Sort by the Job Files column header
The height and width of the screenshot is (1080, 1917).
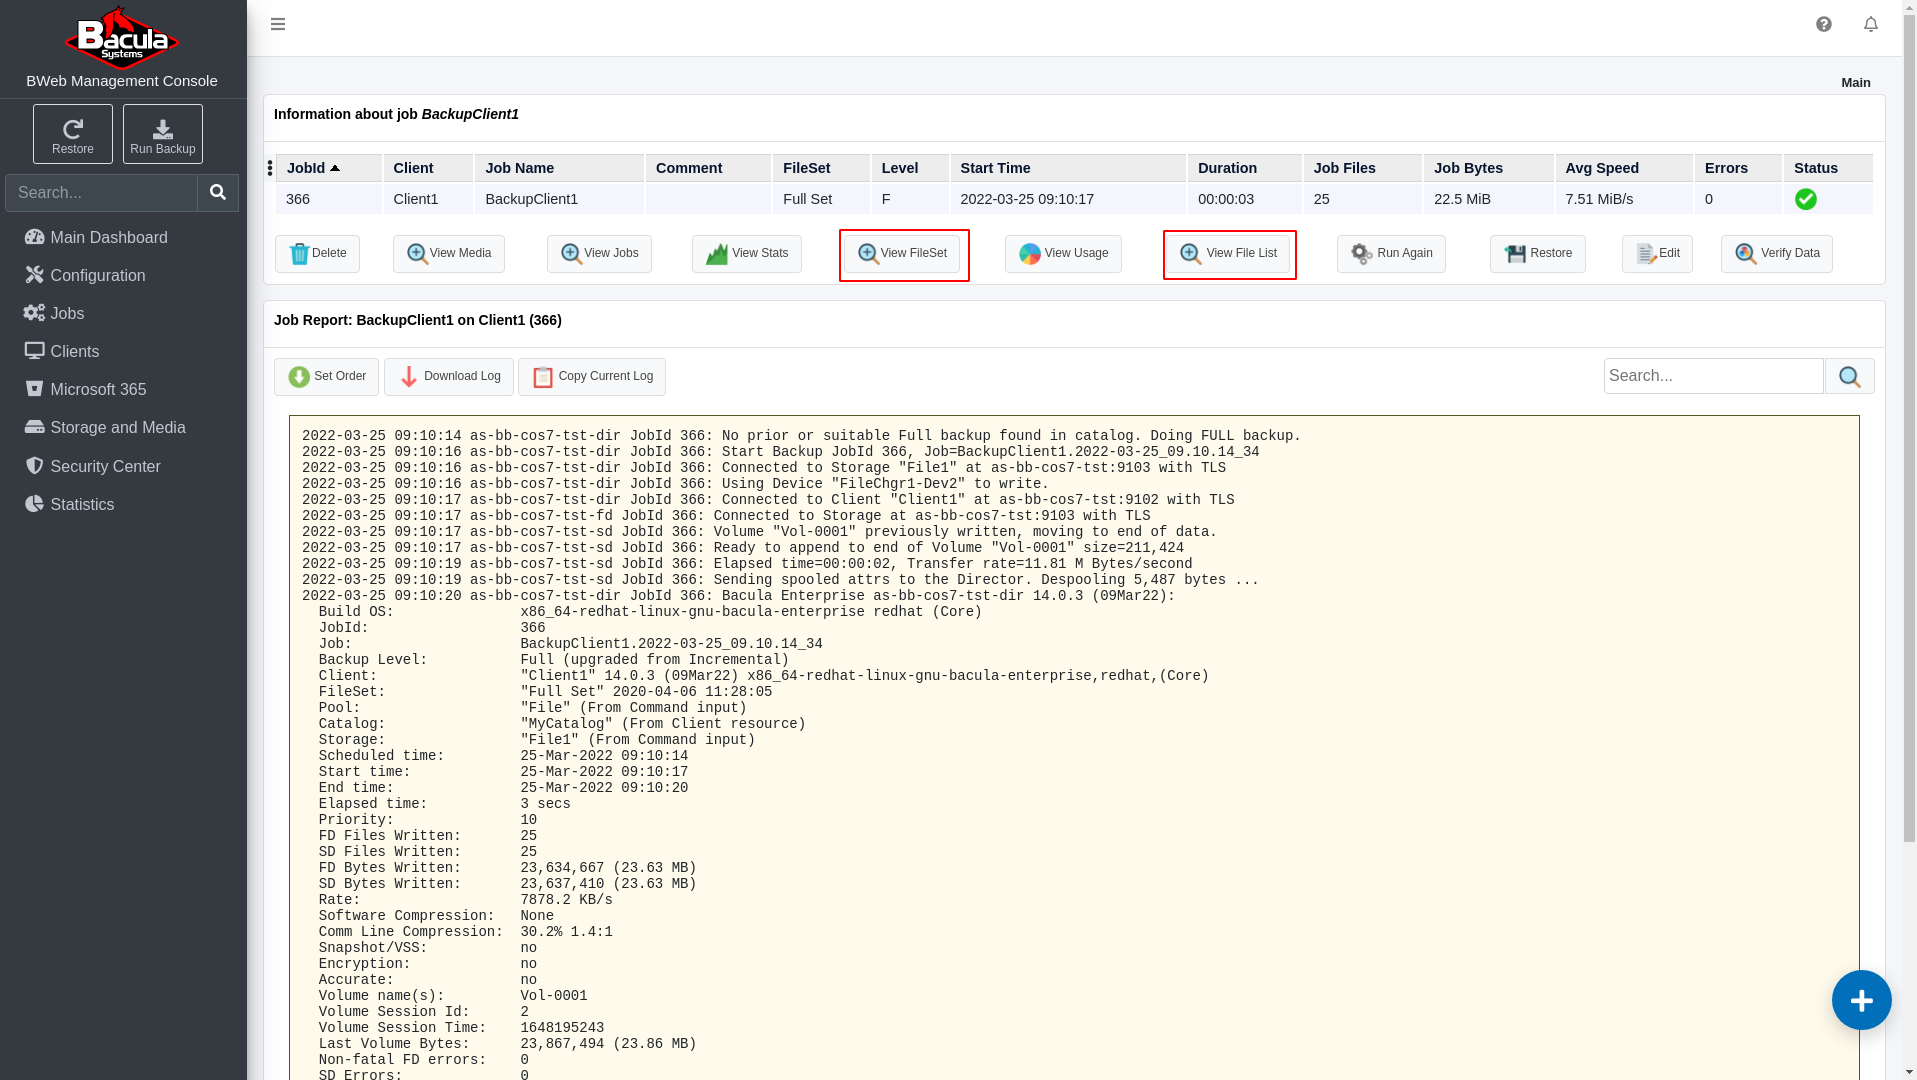coord(1363,168)
